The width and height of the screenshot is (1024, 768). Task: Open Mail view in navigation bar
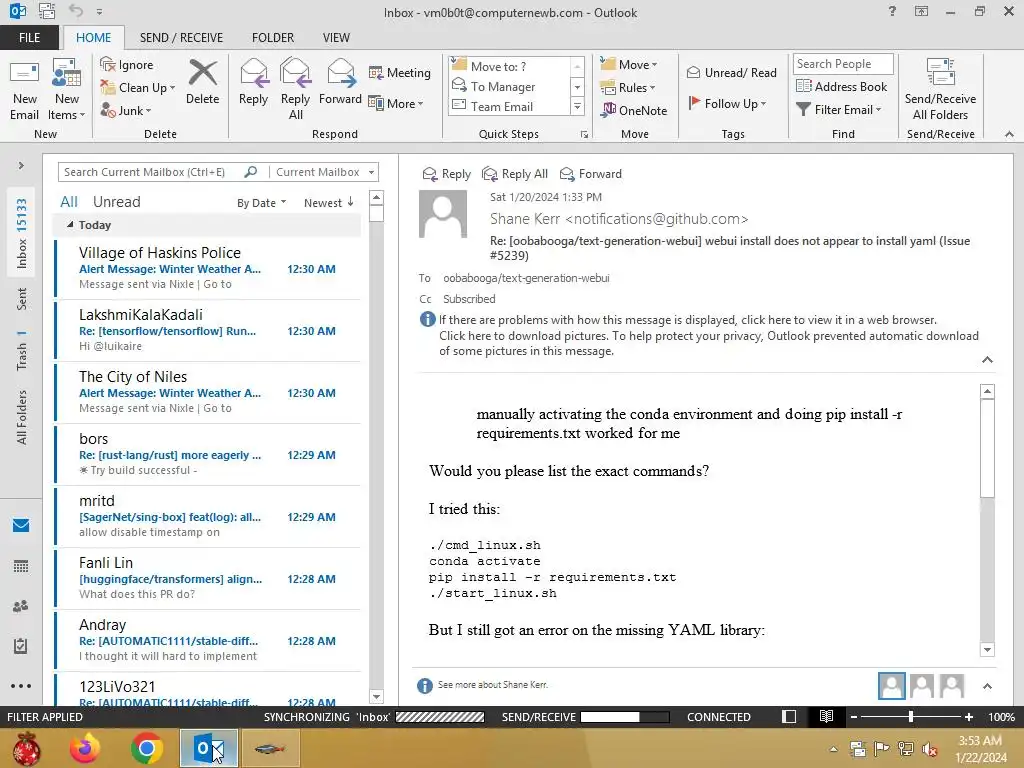21,525
